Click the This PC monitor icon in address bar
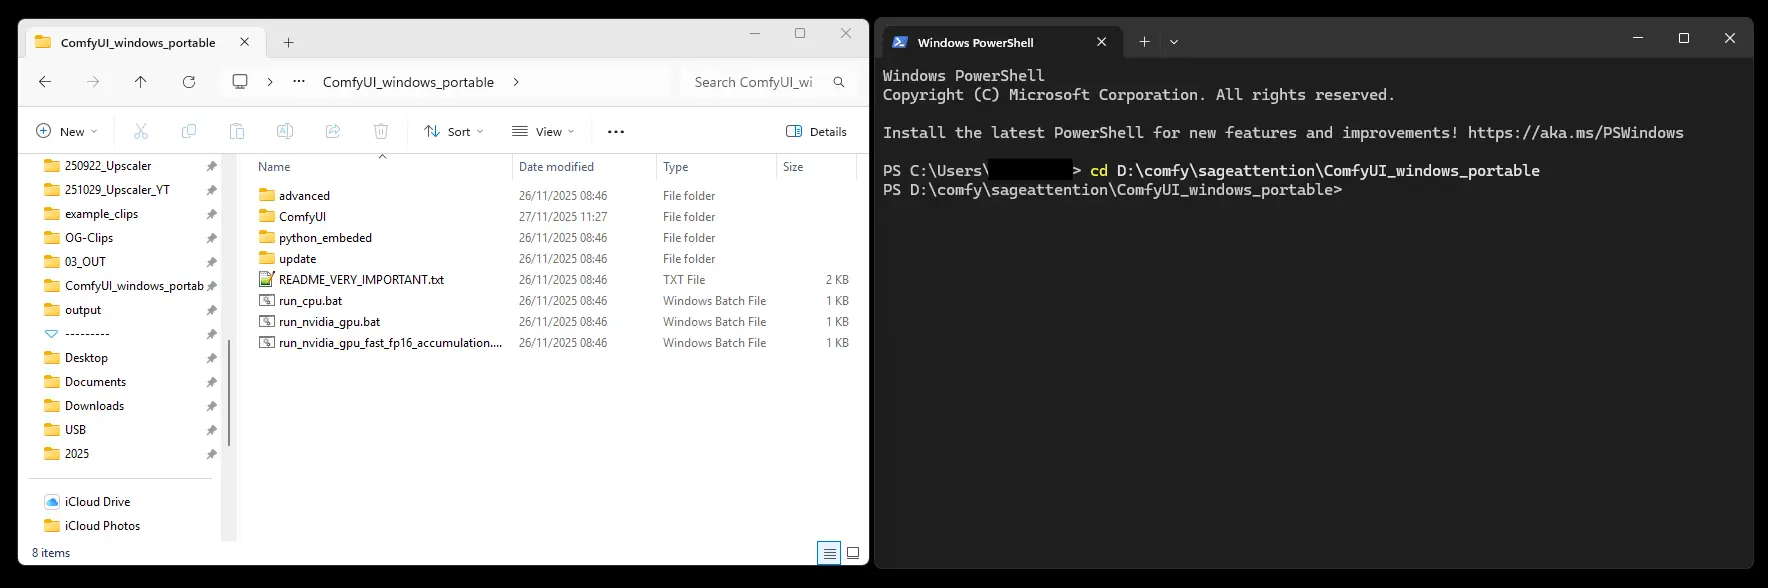Viewport: 1768px width, 588px height. coord(240,82)
